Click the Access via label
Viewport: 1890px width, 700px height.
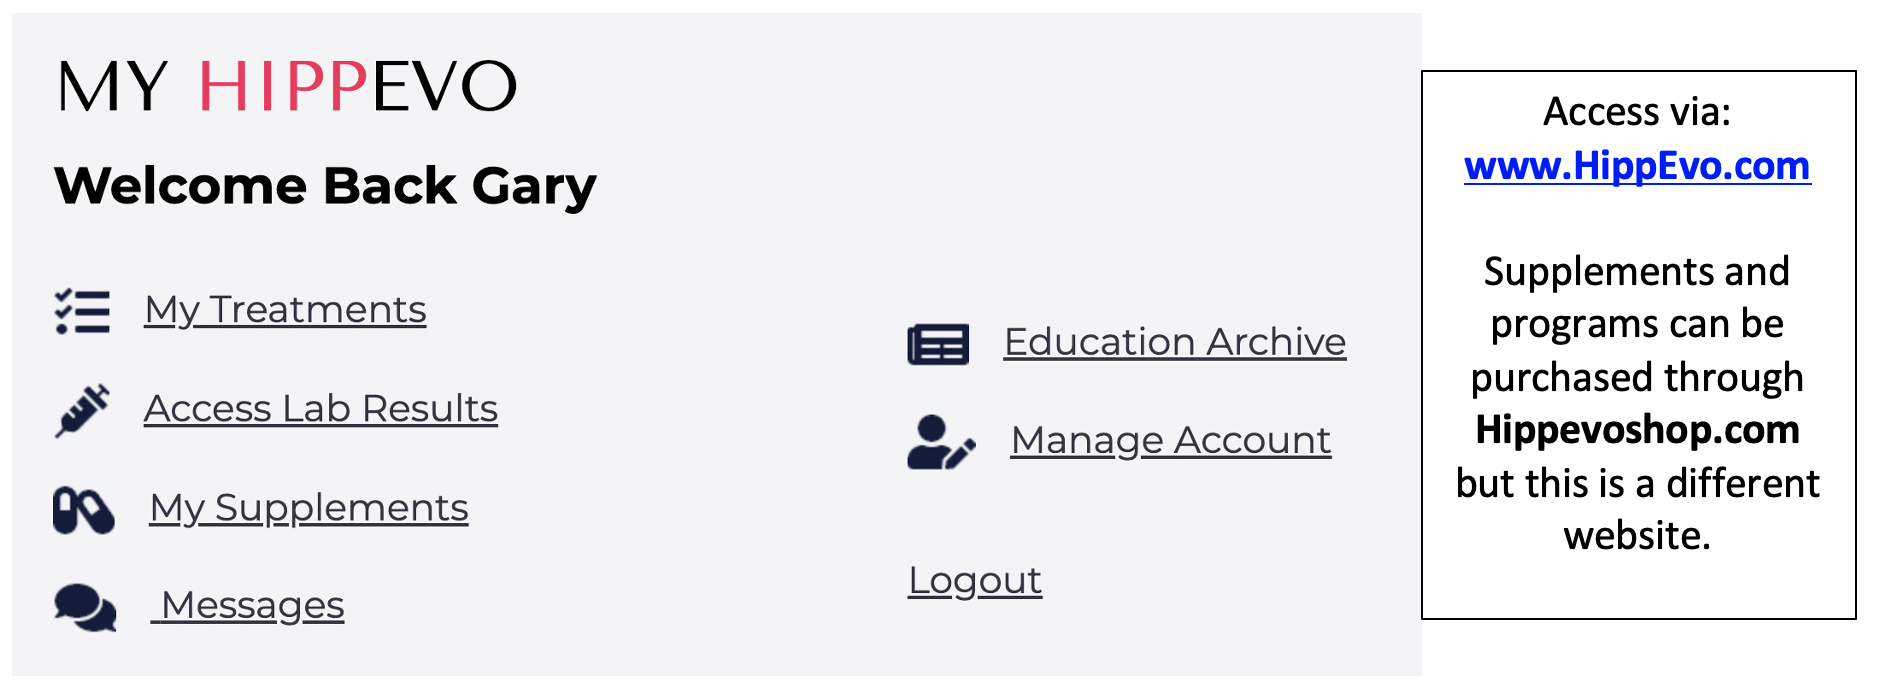pos(1637,112)
